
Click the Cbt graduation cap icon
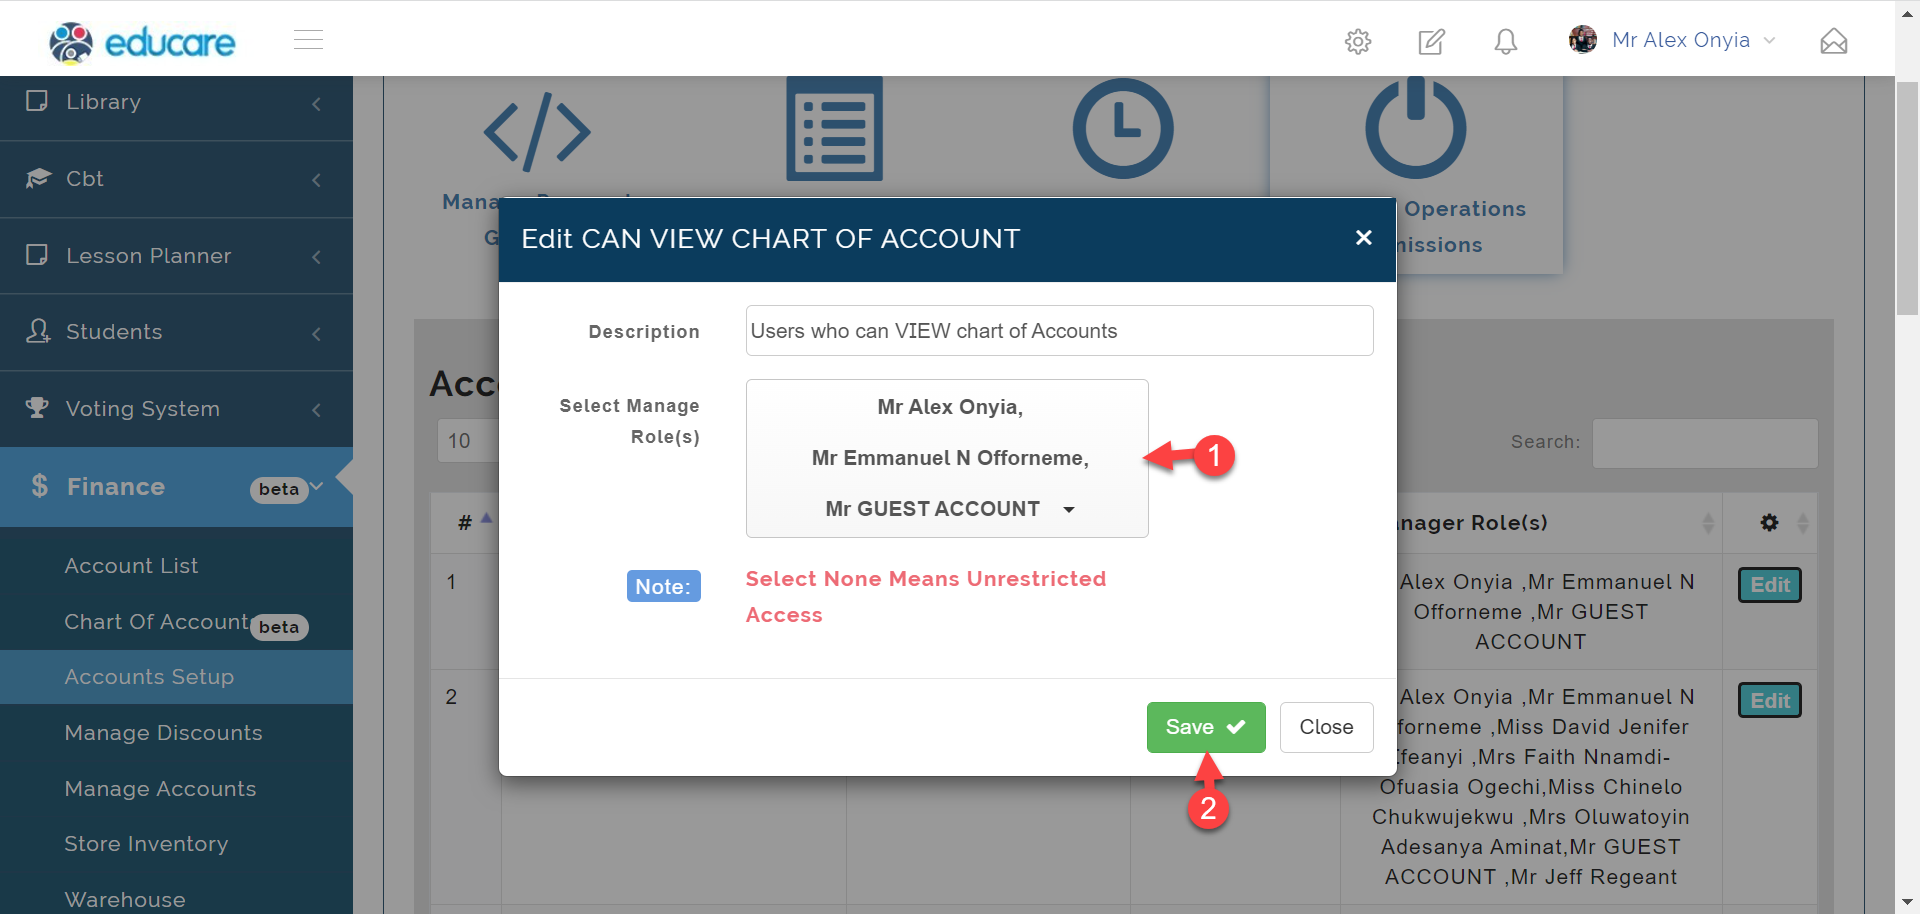[38, 178]
